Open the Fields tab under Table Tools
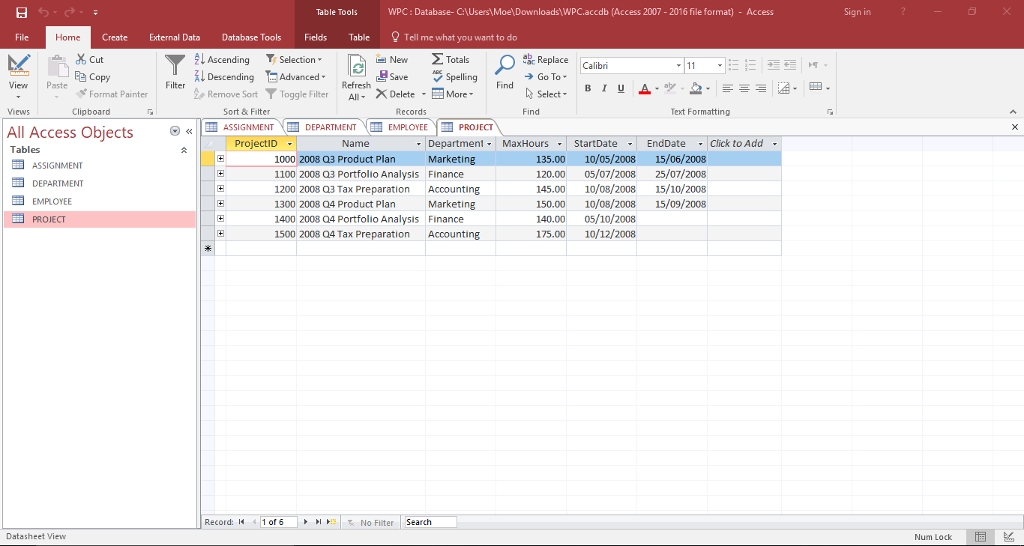 click(x=315, y=37)
